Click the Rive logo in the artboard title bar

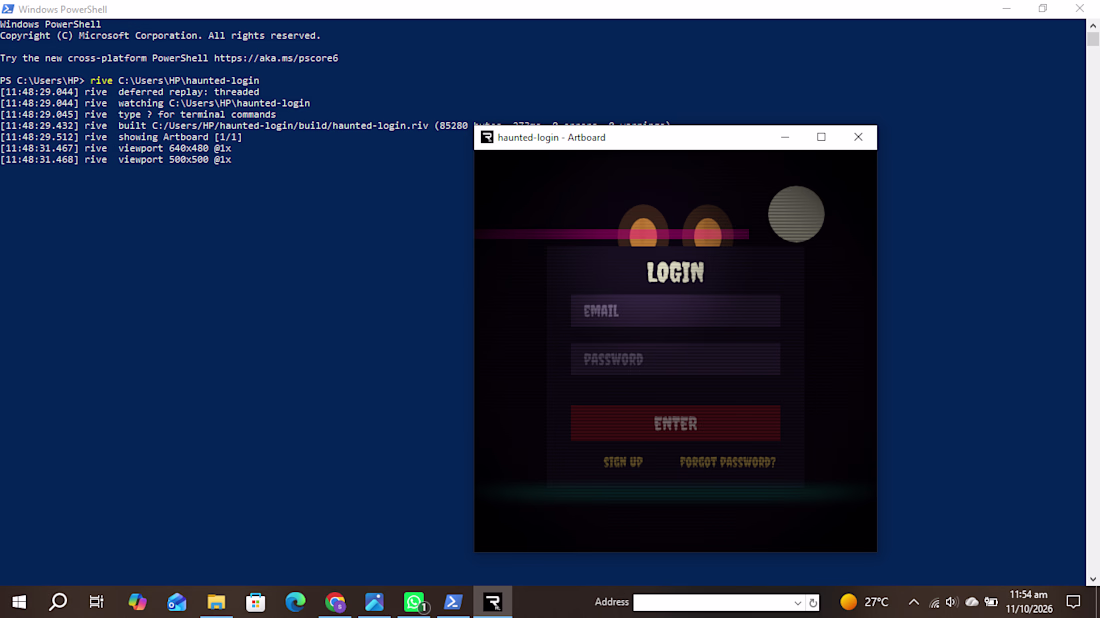click(x=487, y=137)
